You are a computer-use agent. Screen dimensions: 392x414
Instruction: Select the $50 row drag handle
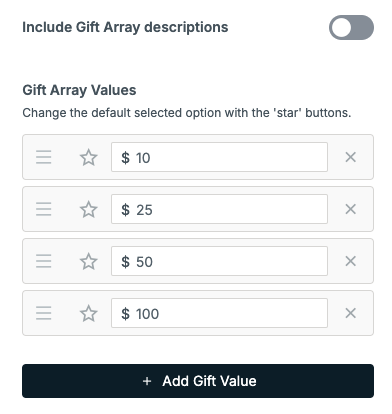[x=44, y=261]
